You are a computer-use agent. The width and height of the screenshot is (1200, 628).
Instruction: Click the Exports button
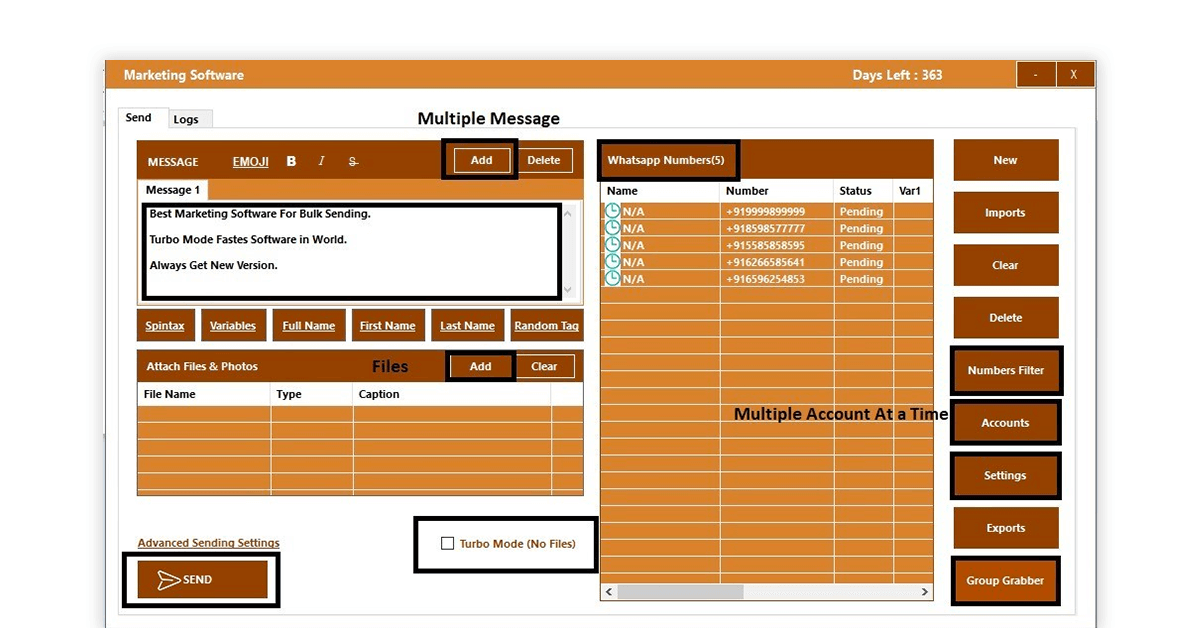1005,528
